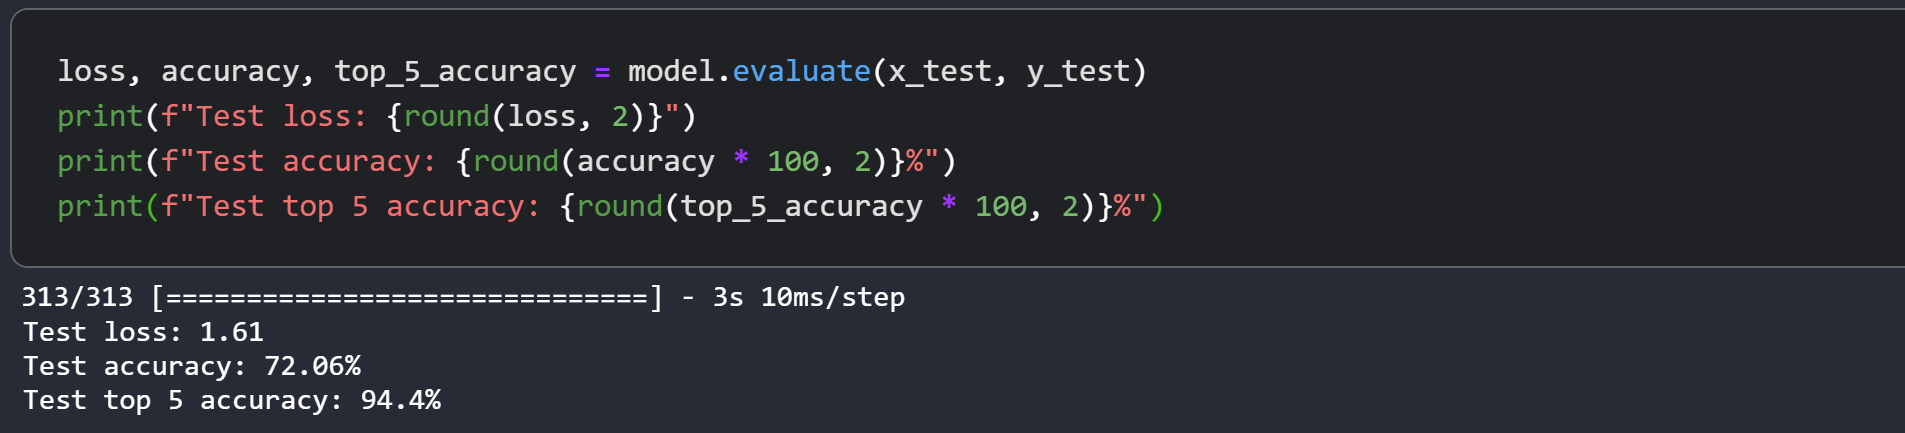Click the evaluate method call
The height and width of the screenshot is (433, 1905).
pyautogui.click(x=801, y=71)
